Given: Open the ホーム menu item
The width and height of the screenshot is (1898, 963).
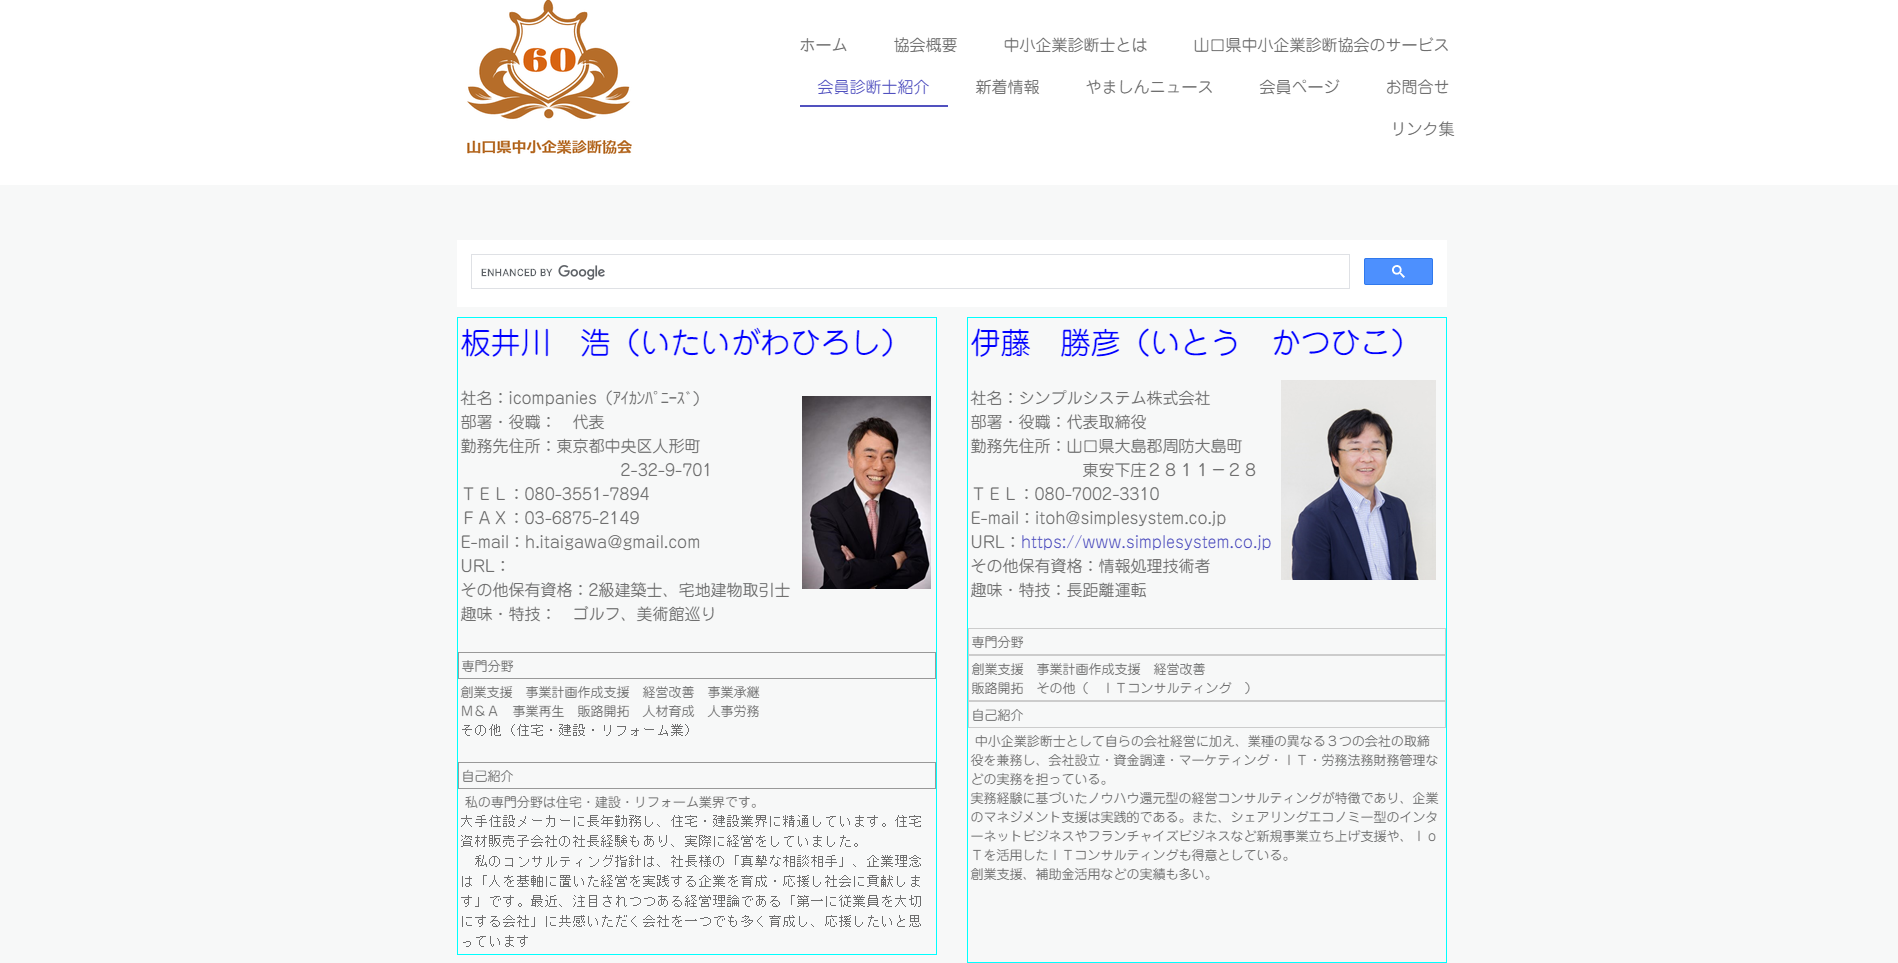Looking at the screenshot, I should click(x=821, y=44).
